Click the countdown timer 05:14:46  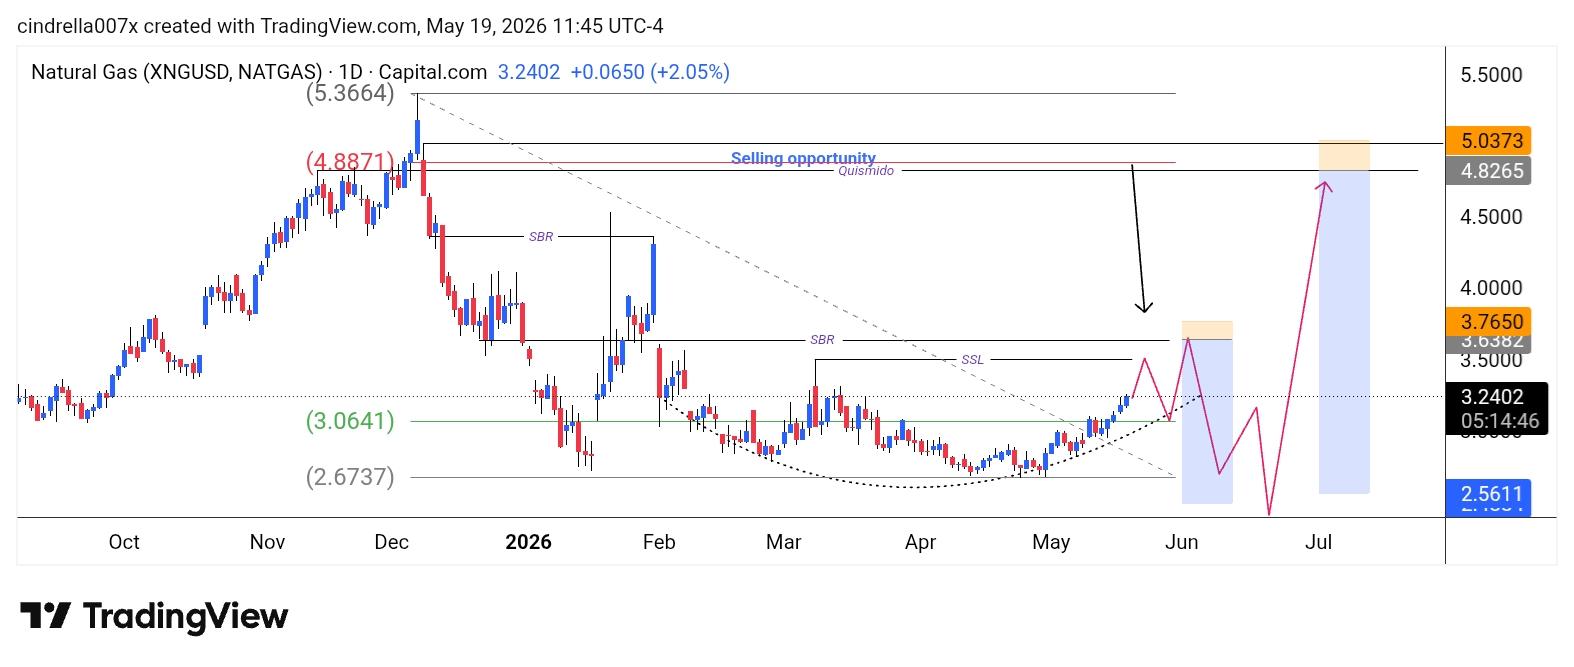[1500, 421]
